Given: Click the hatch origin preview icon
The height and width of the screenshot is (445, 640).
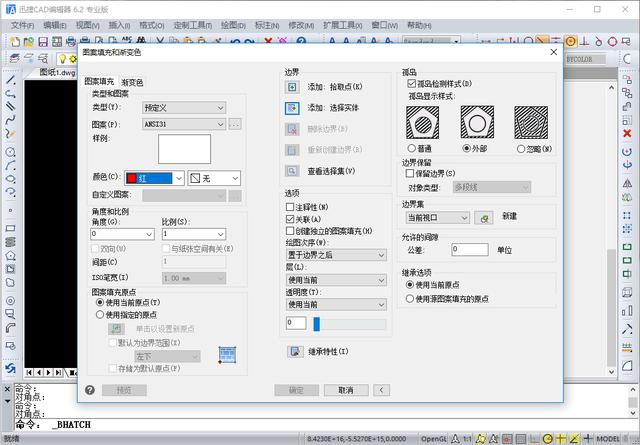Looking at the screenshot, I should point(227,355).
